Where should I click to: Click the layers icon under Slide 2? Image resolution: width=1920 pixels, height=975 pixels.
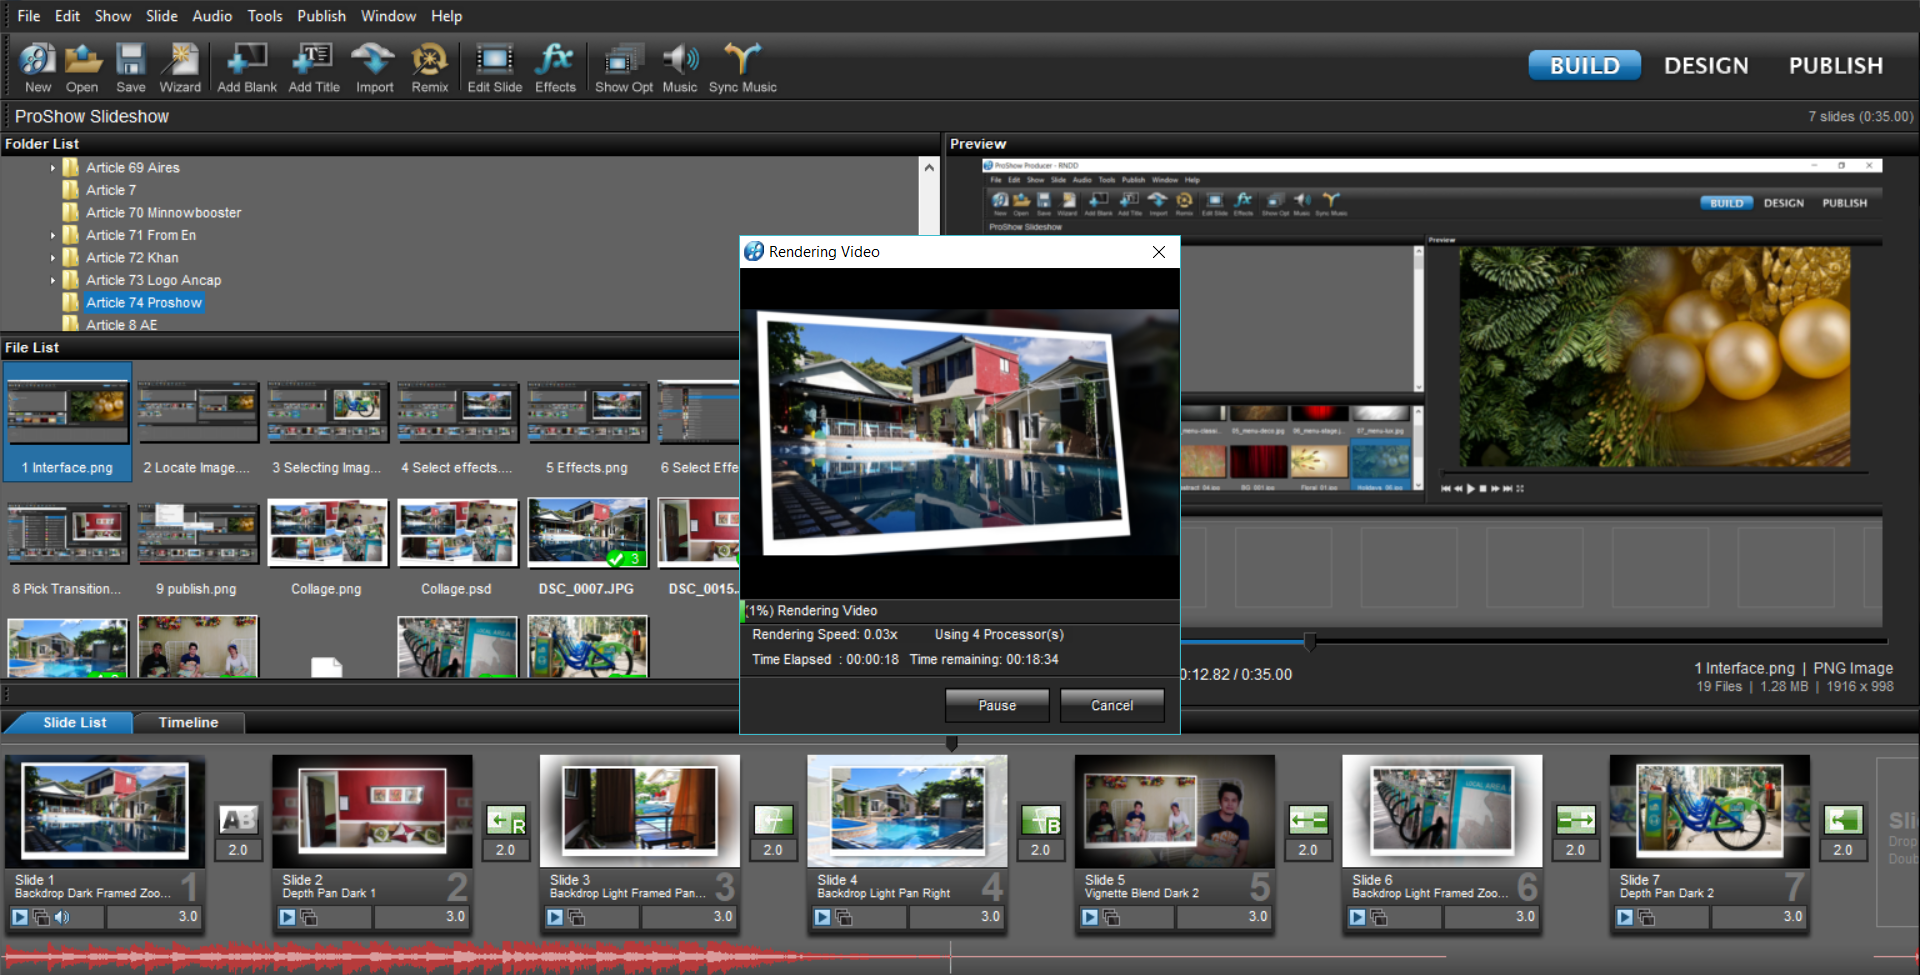click(x=309, y=917)
